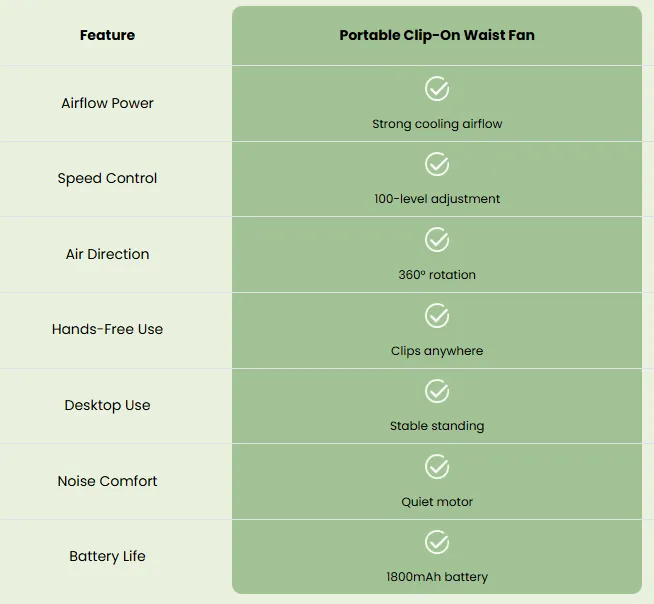Image resolution: width=654 pixels, height=604 pixels.
Task: Select the Air Direction feature label
Action: coord(107,254)
